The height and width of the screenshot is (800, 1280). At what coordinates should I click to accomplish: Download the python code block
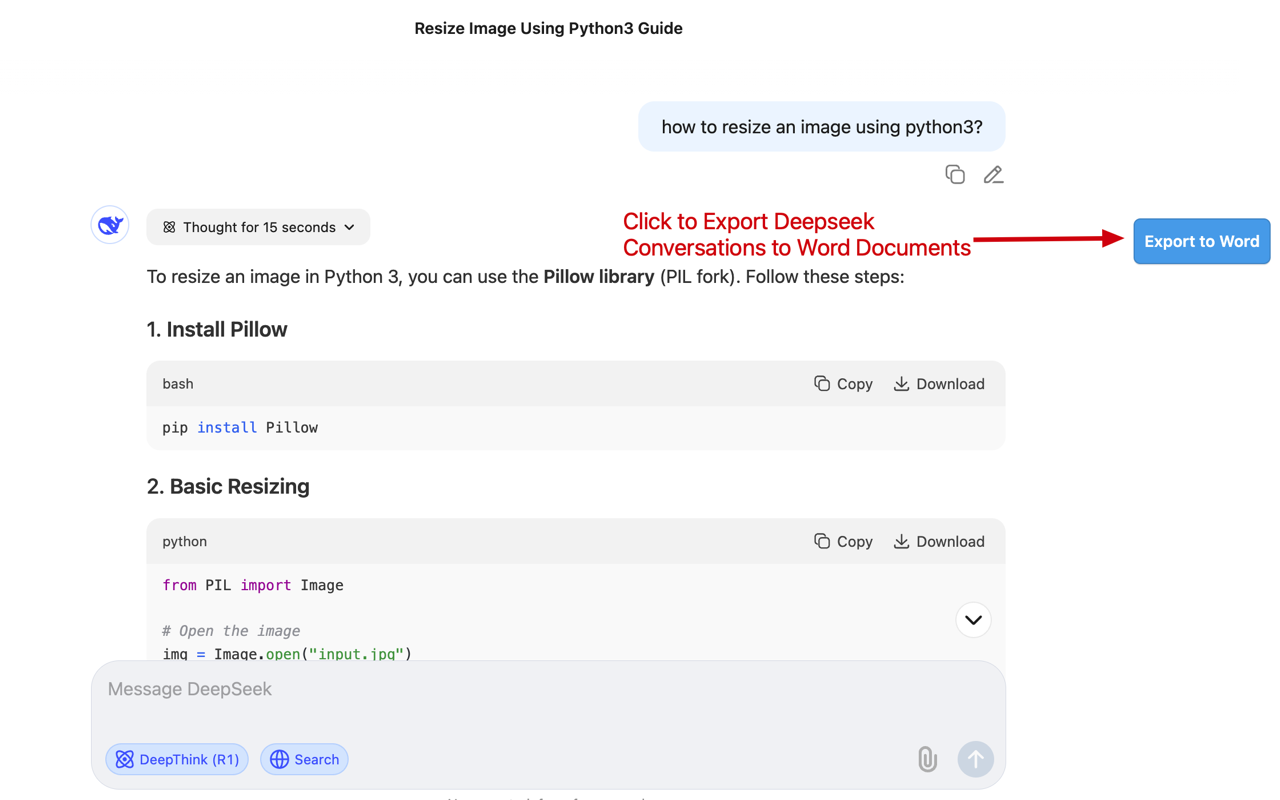[939, 541]
